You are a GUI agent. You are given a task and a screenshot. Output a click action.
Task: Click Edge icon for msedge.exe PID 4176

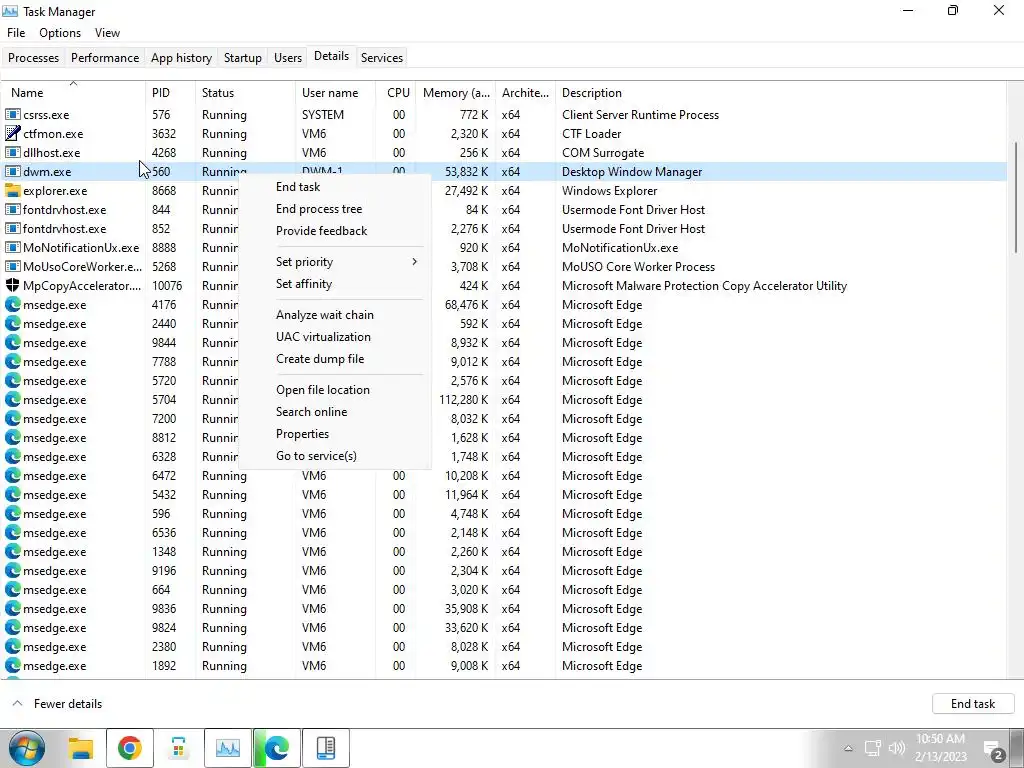tap(12, 304)
